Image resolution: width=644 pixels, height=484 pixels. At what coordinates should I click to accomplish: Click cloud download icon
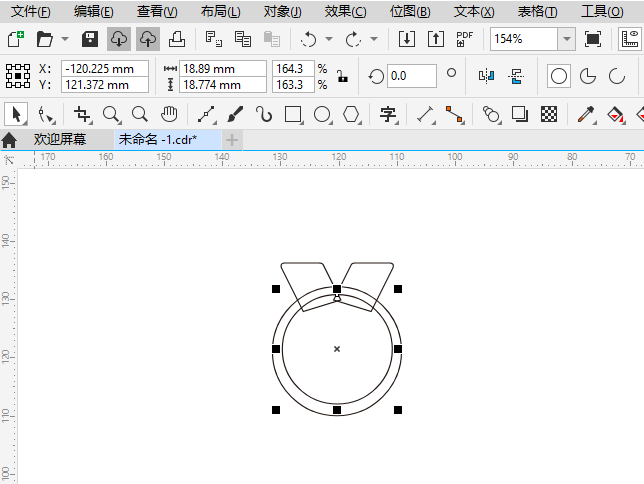119,39
